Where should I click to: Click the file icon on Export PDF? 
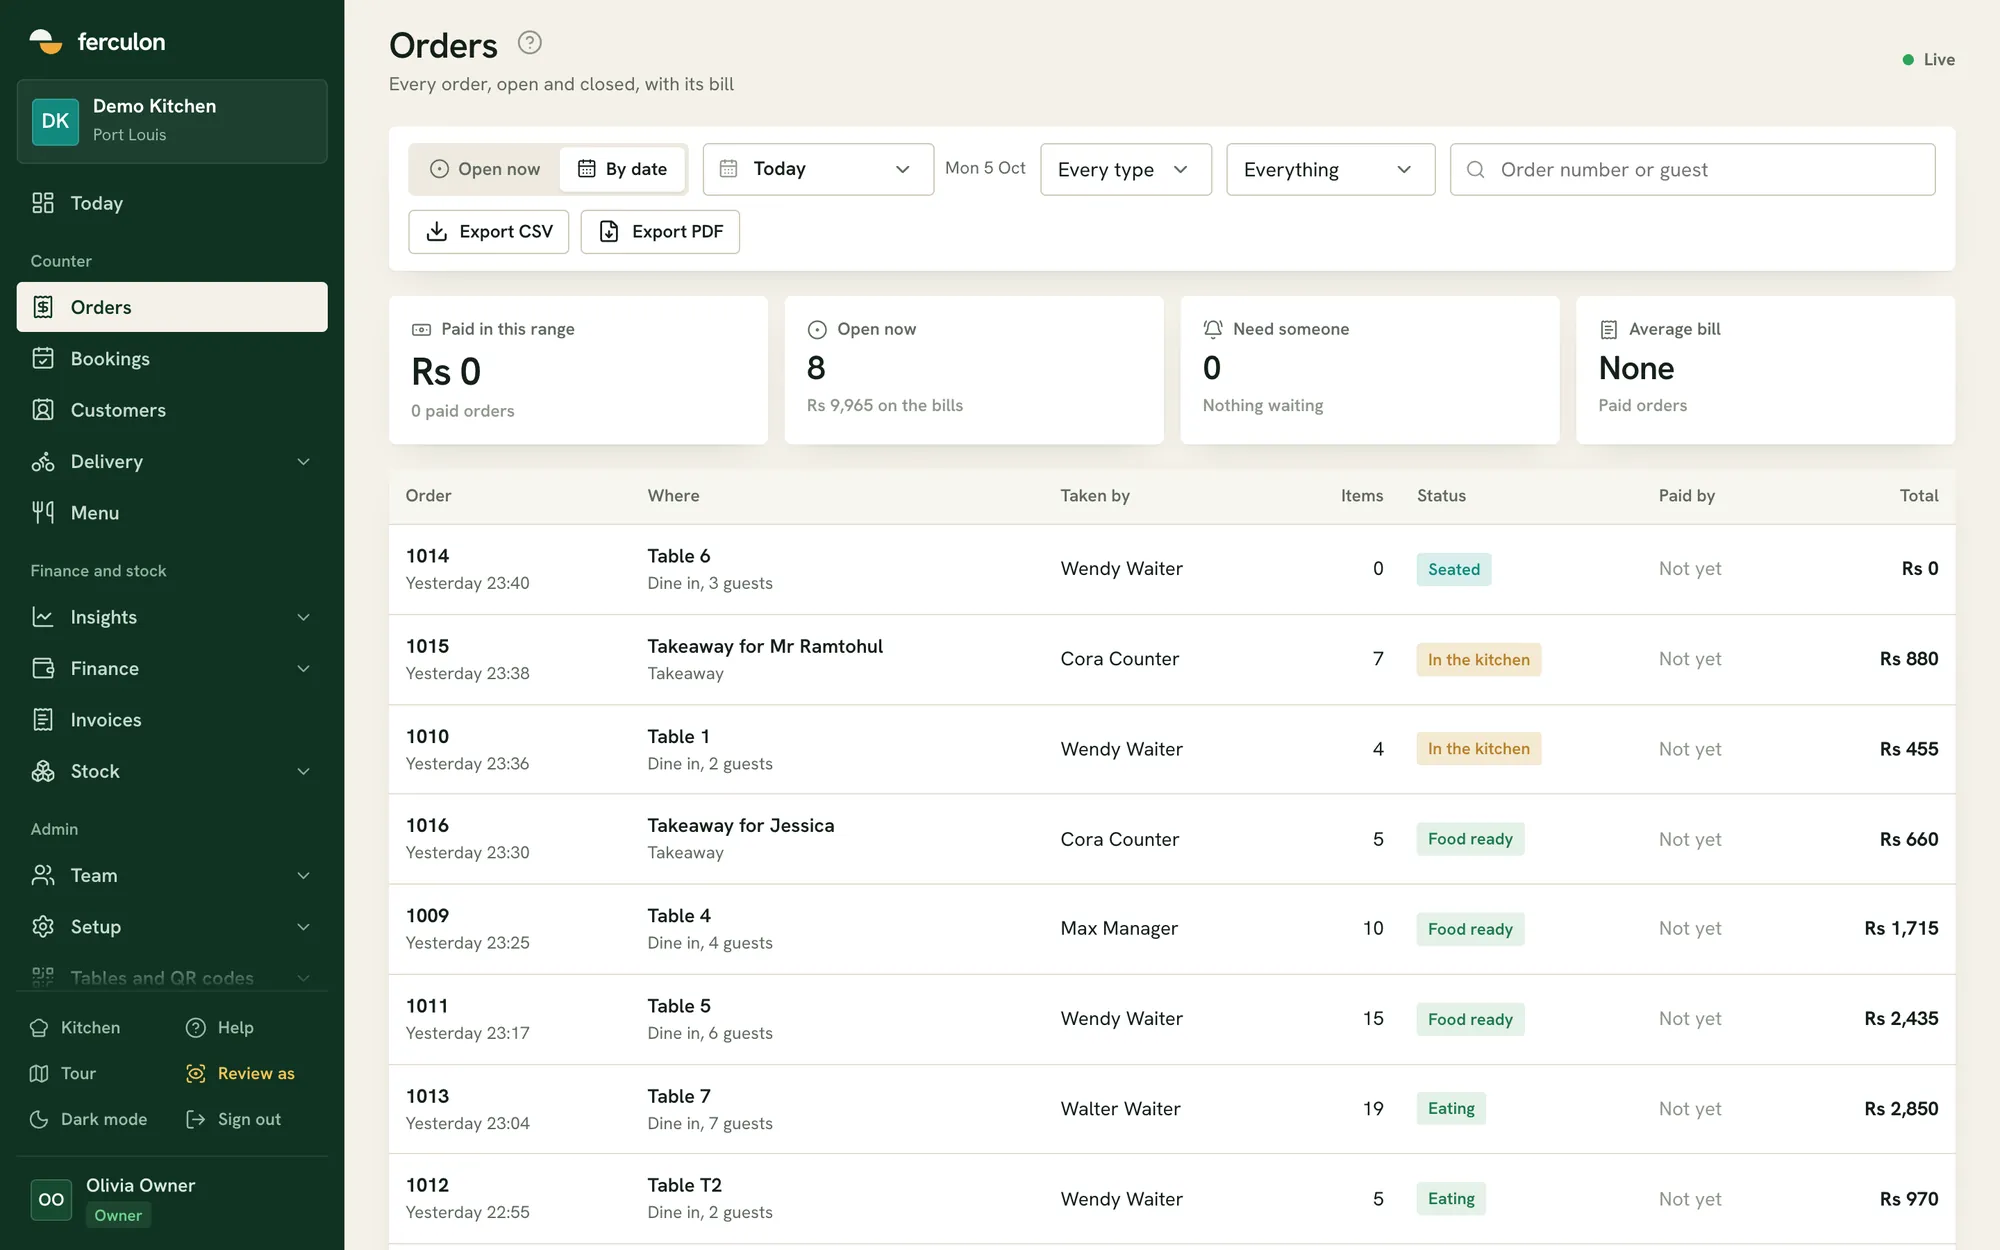click(609, 232)
